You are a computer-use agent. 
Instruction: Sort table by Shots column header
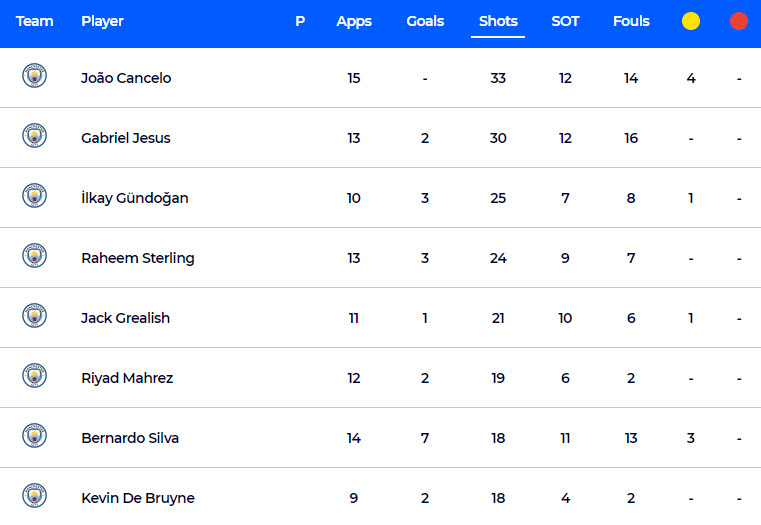point(498,21)
